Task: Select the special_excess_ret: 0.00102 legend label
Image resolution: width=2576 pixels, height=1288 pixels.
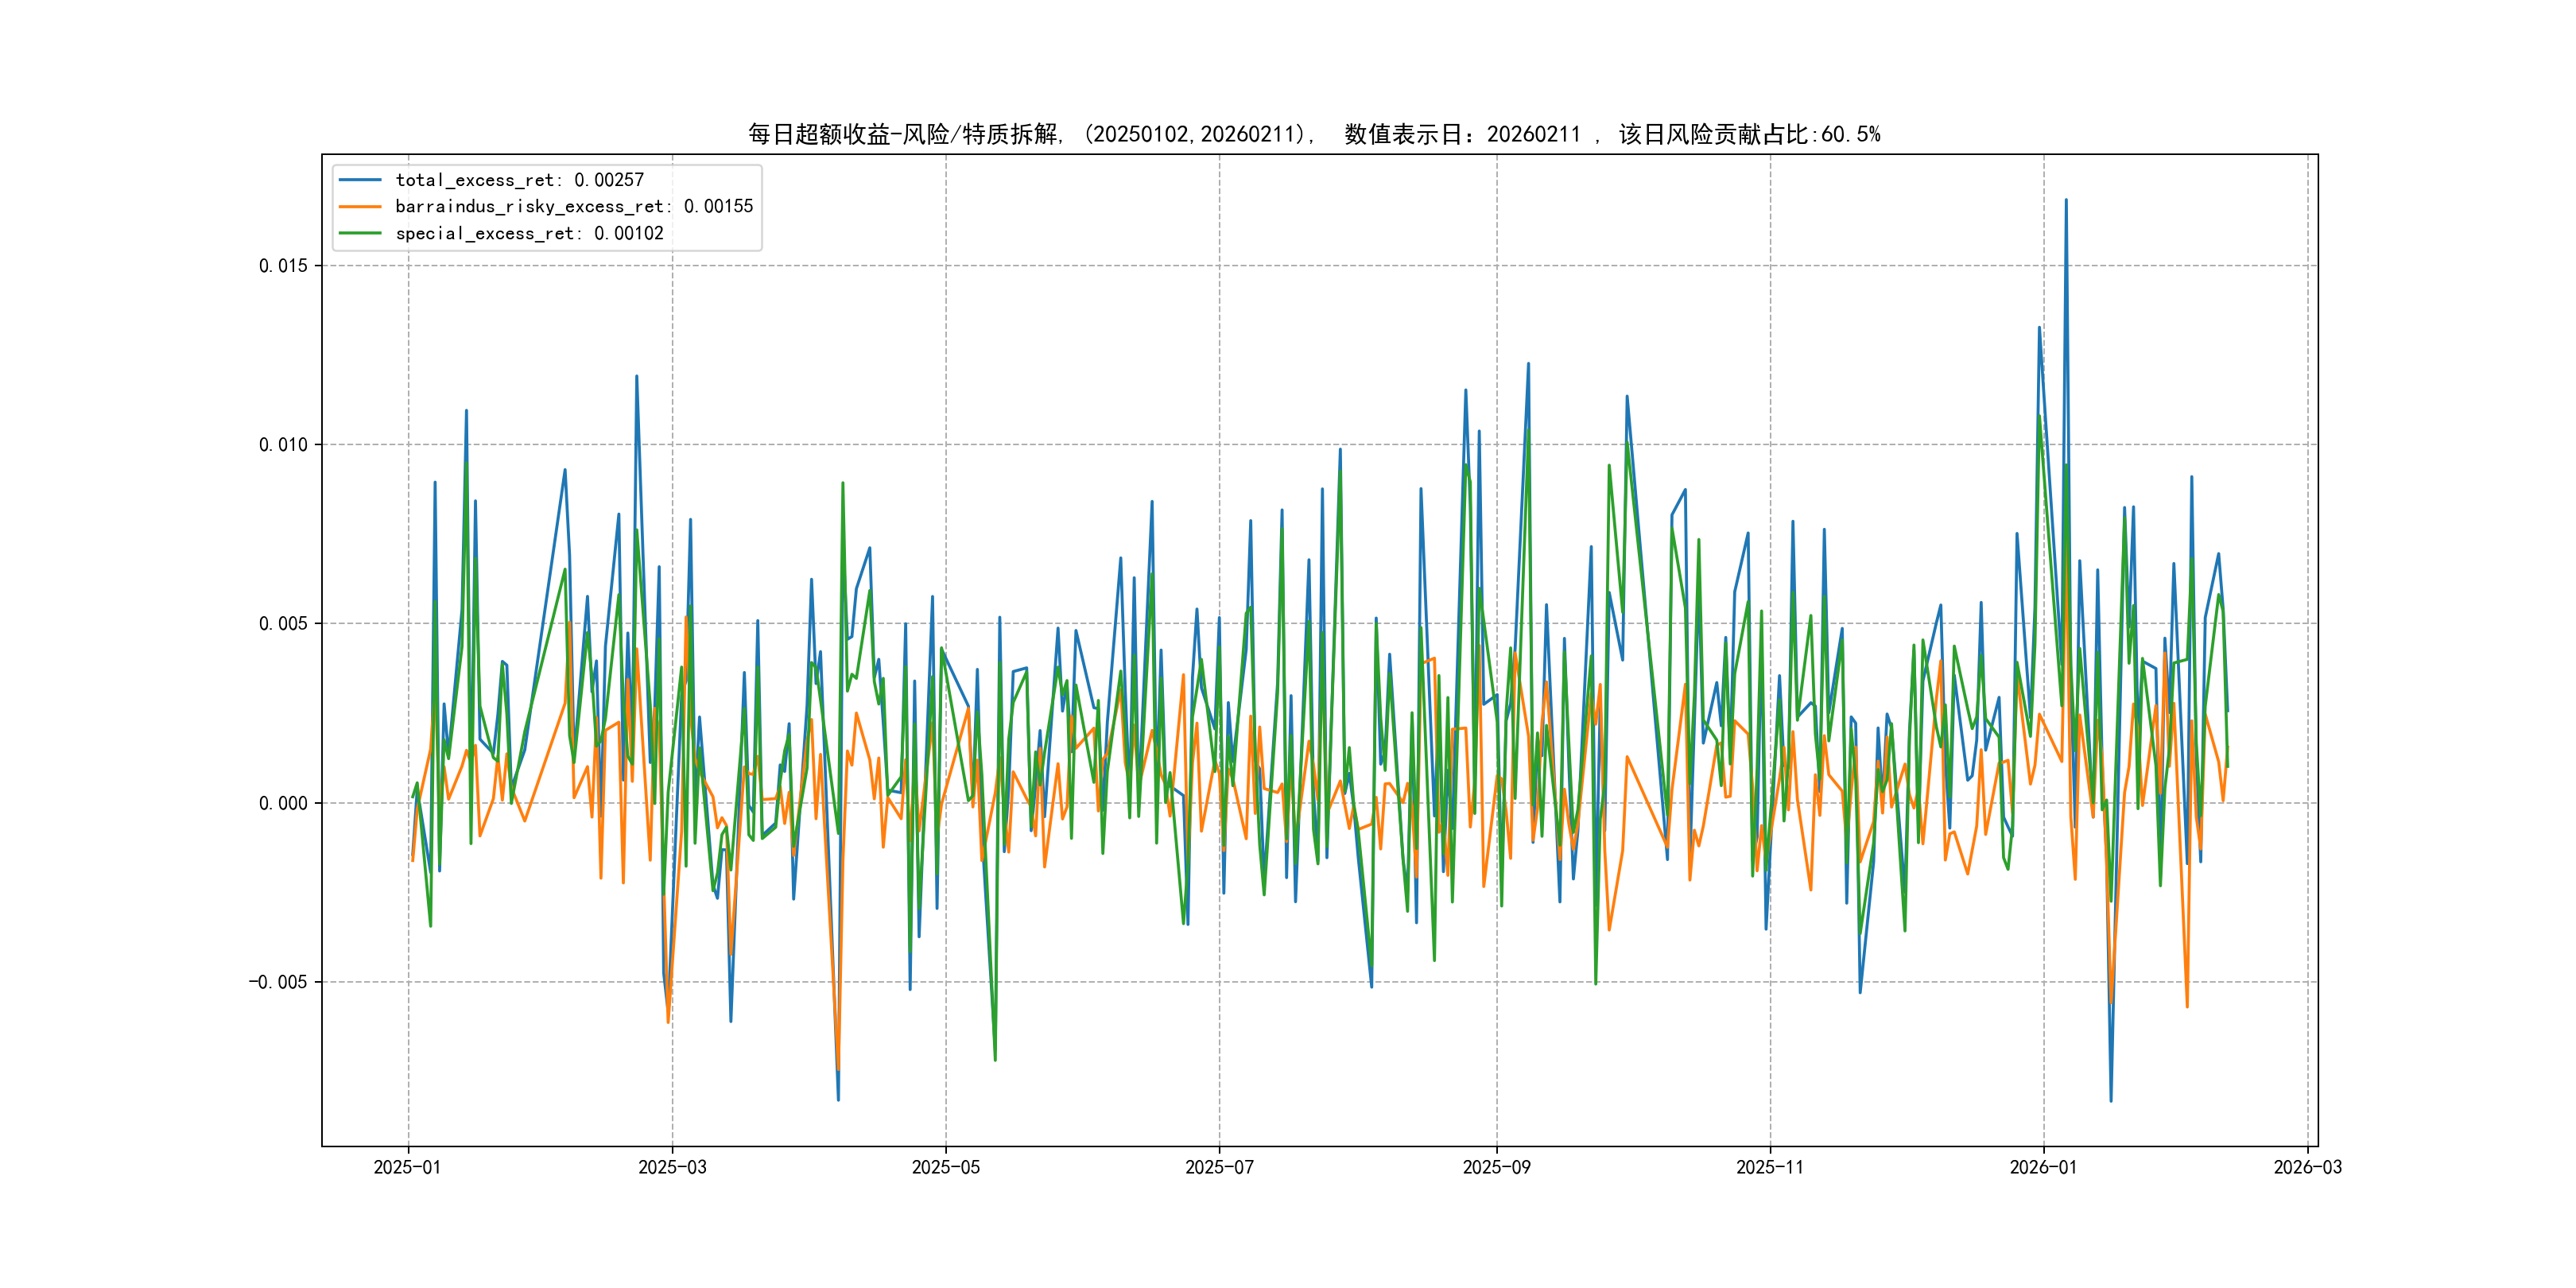Action: pos(529,233)
